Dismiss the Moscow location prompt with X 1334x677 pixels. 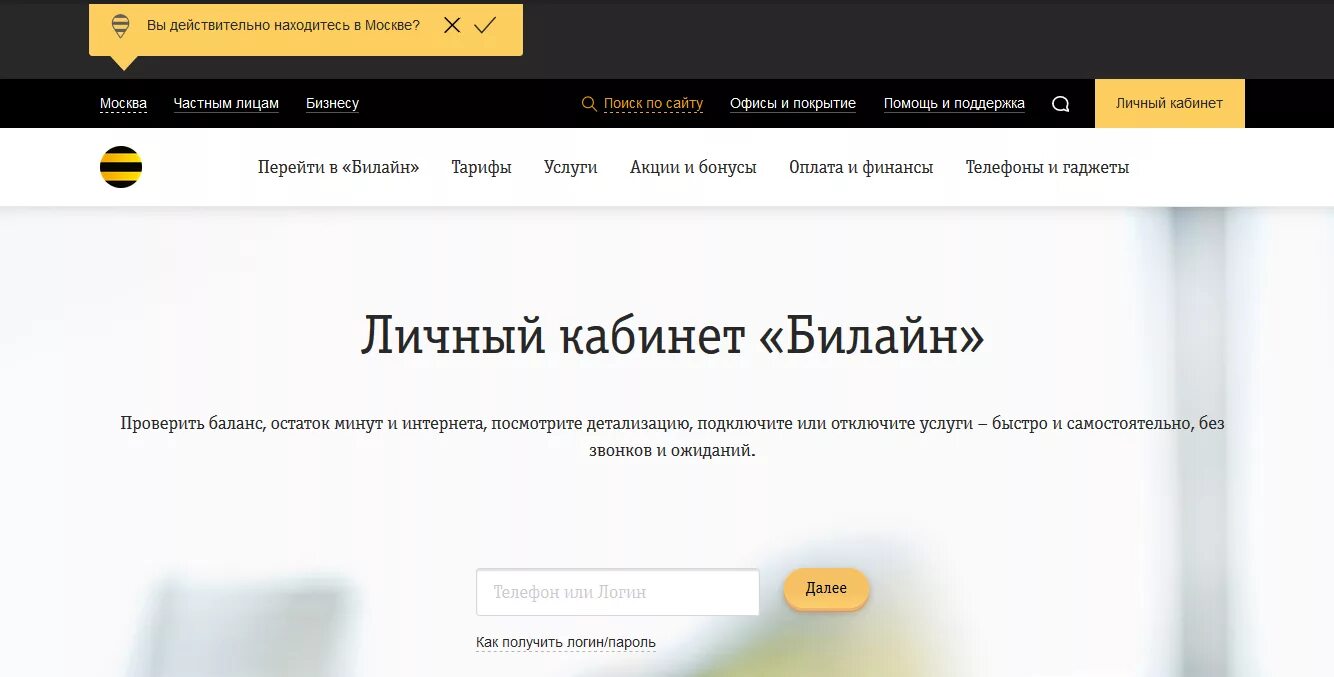(x=452, y=25)
